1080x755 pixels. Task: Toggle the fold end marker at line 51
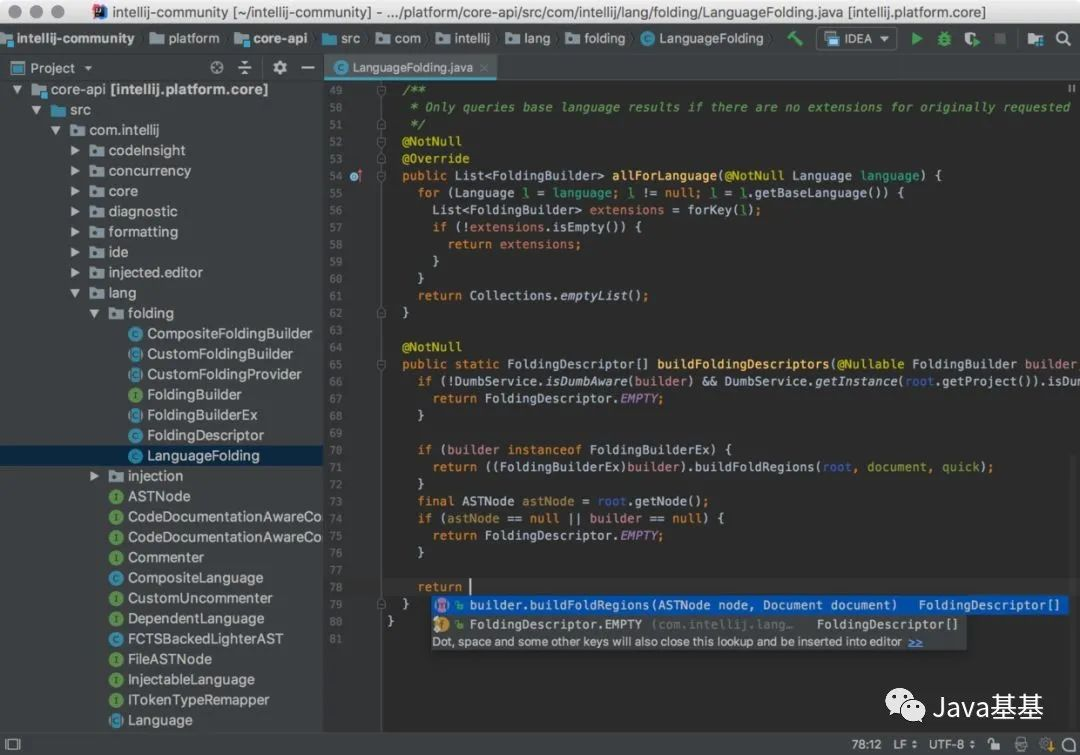click(381, 124)
